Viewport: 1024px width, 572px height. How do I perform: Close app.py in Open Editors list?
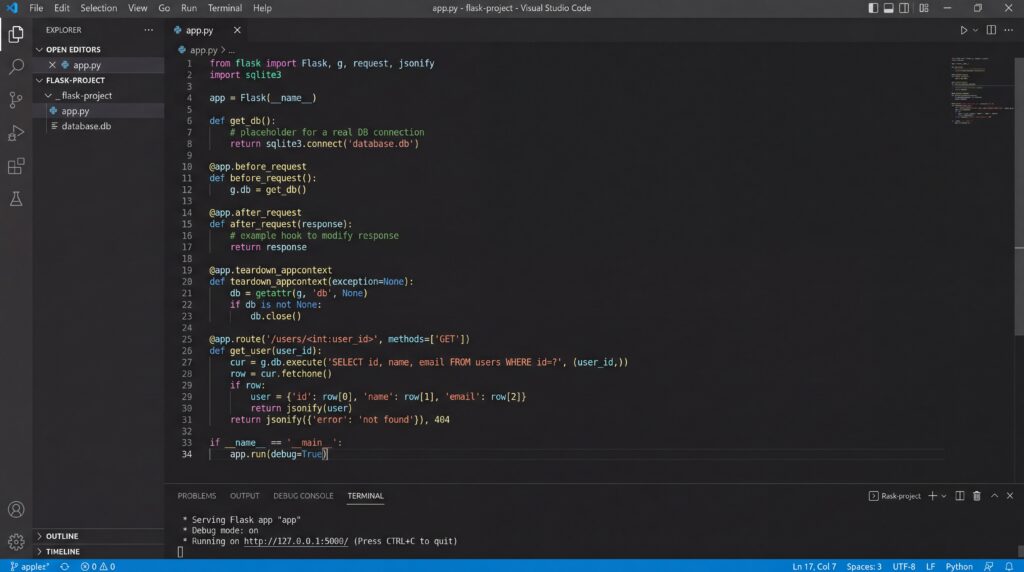52,65
